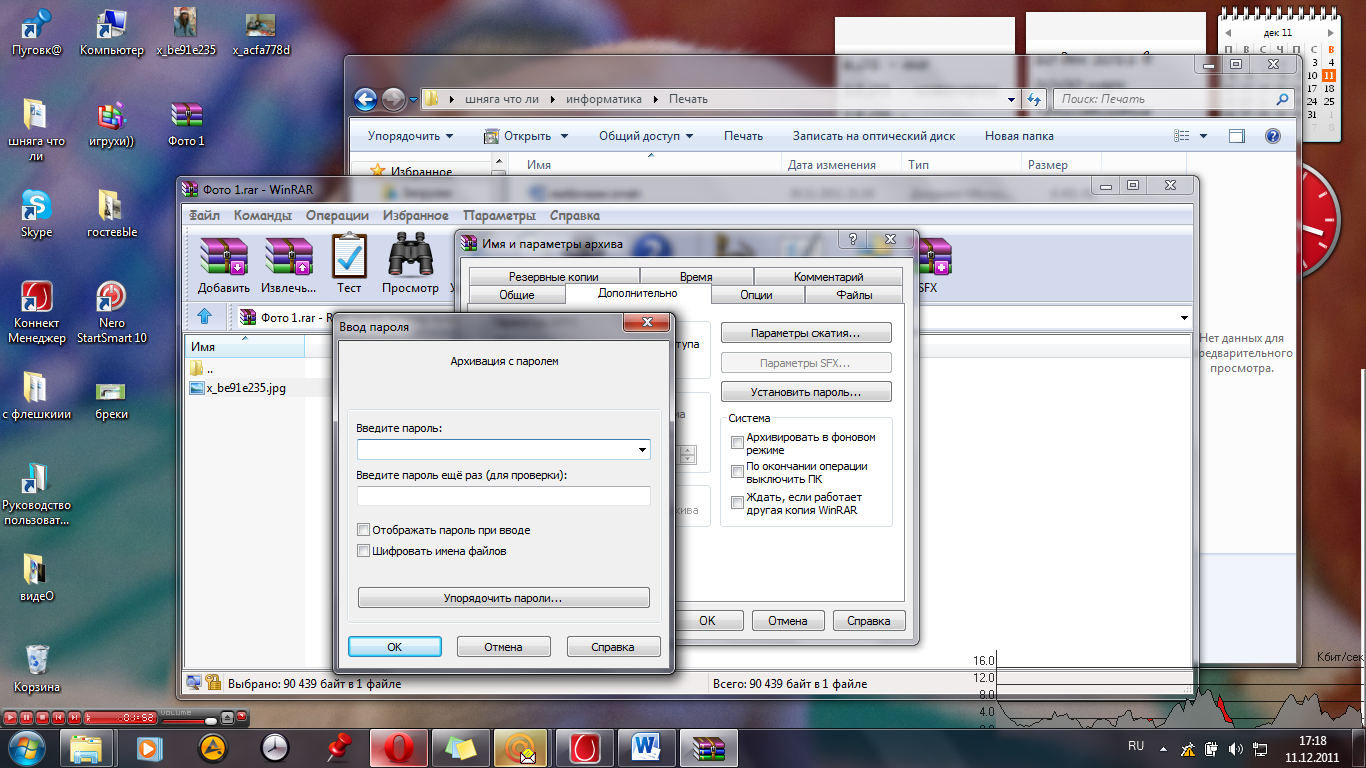
Task: Switch to Общие tab
Action: pyautogui.click(x=517, y=295)
